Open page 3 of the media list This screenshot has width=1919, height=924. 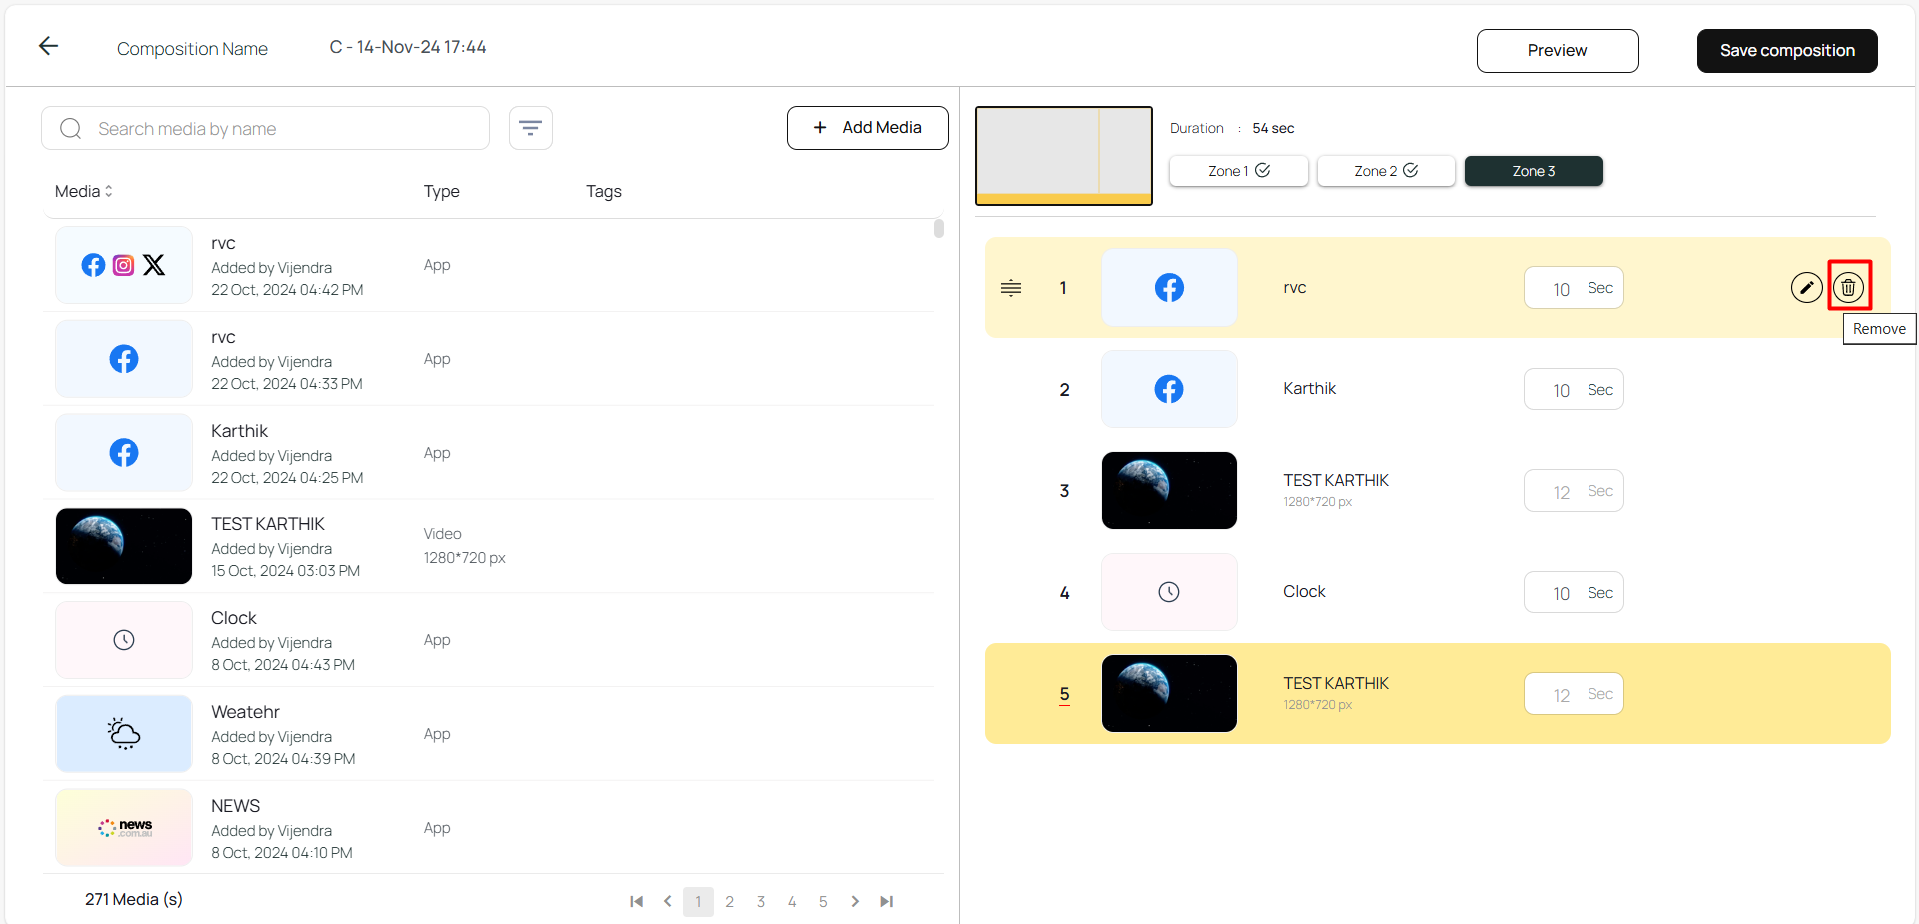coord(761,901)
